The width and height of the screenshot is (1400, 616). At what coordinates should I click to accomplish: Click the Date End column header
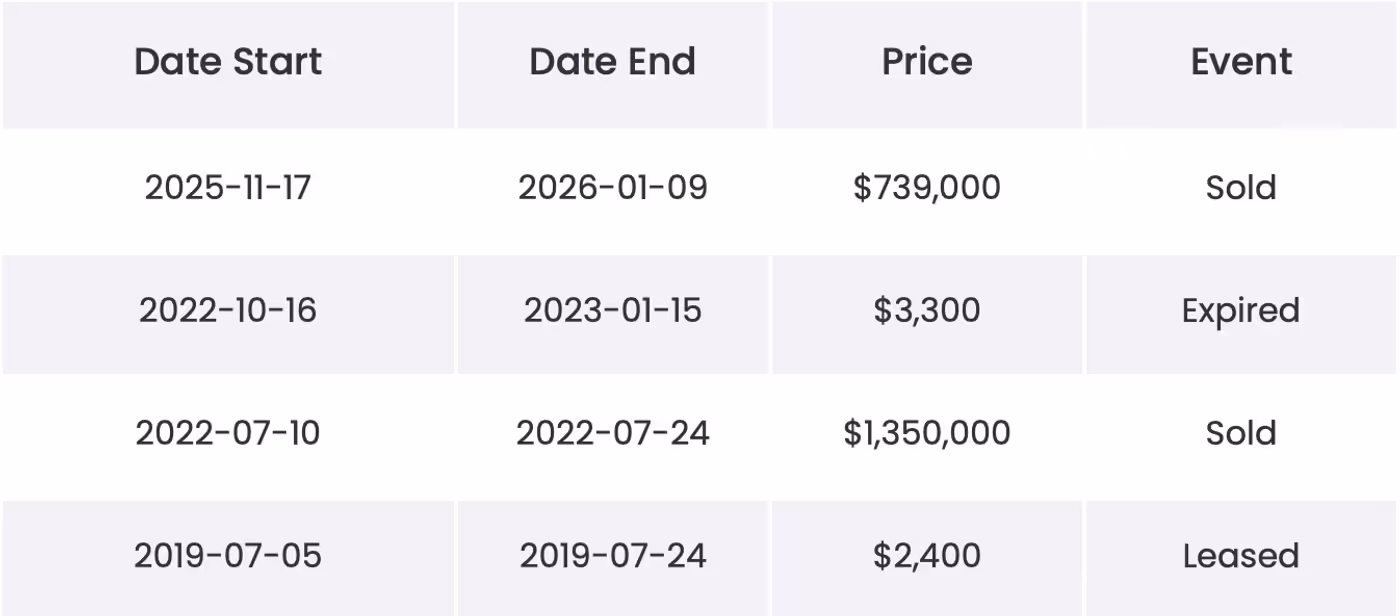click(612, 62)
